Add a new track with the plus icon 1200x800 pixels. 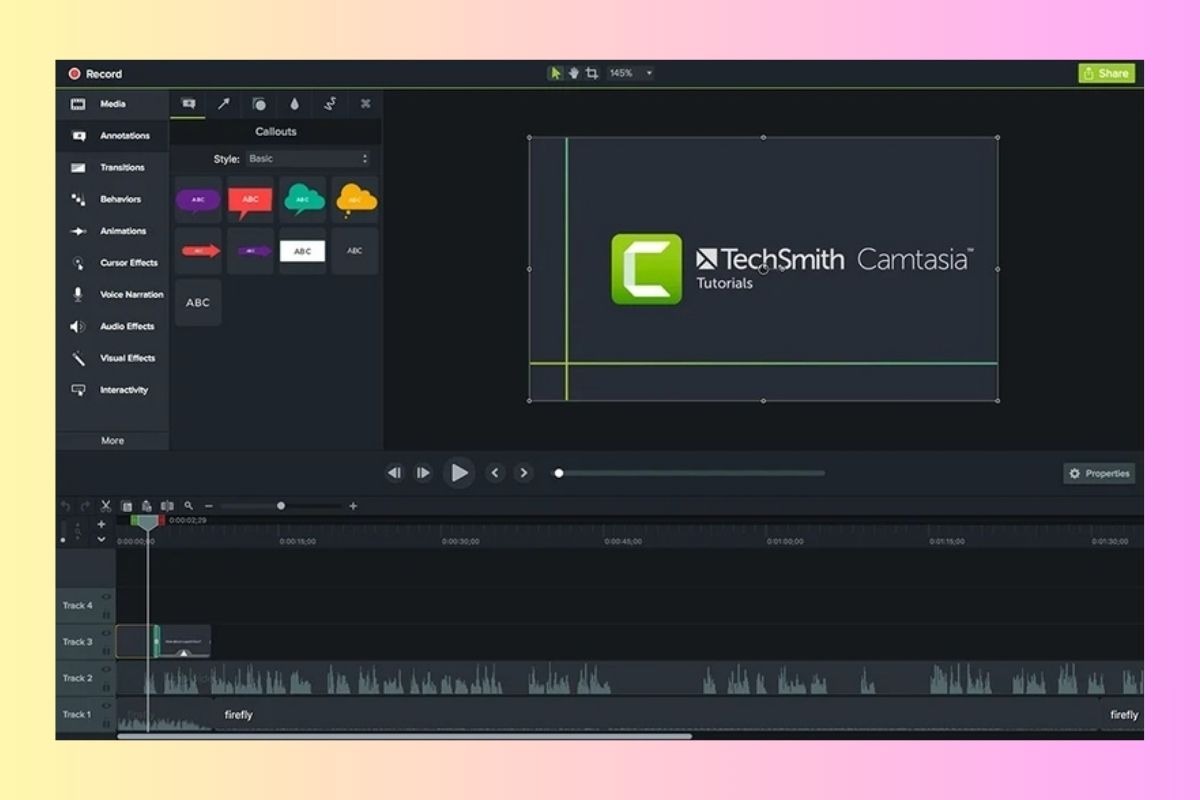[x=101, y=524]
